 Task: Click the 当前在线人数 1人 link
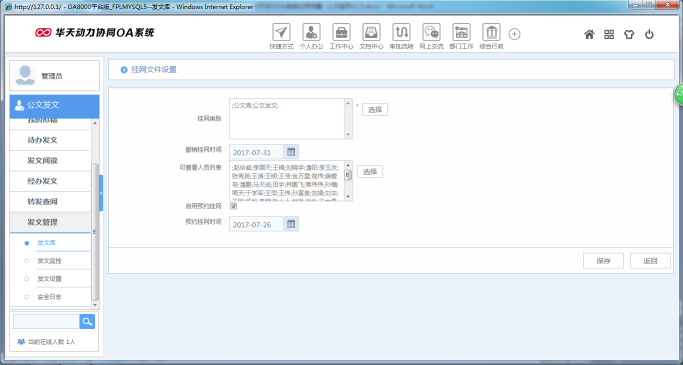coord(52,342)
